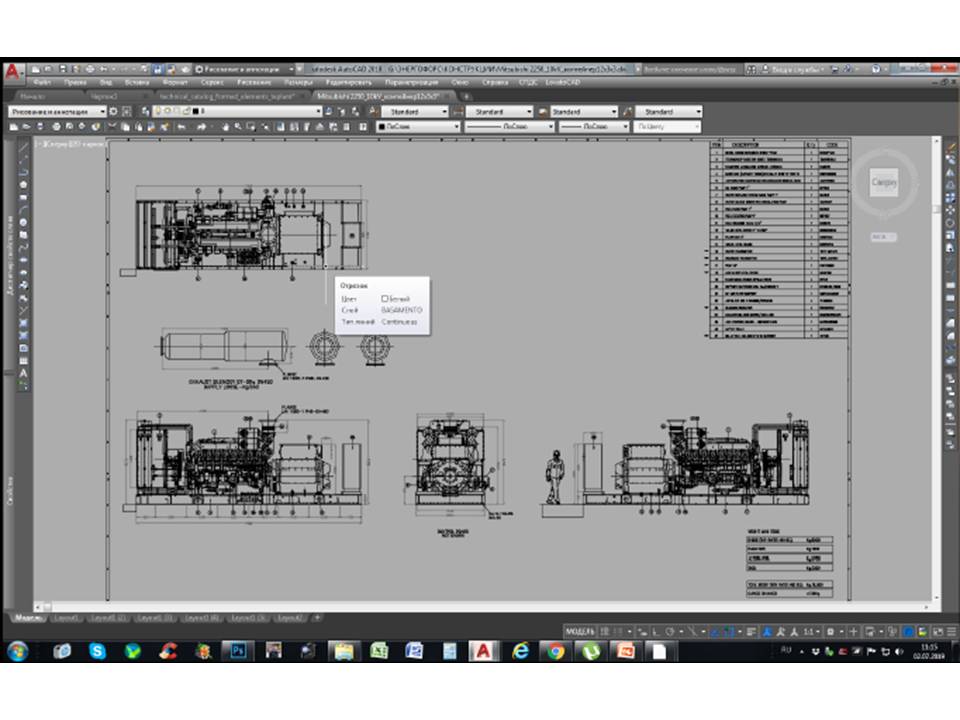Click the ViewCube top face
This screenshot has height=720, width=960.
[884, 183]
